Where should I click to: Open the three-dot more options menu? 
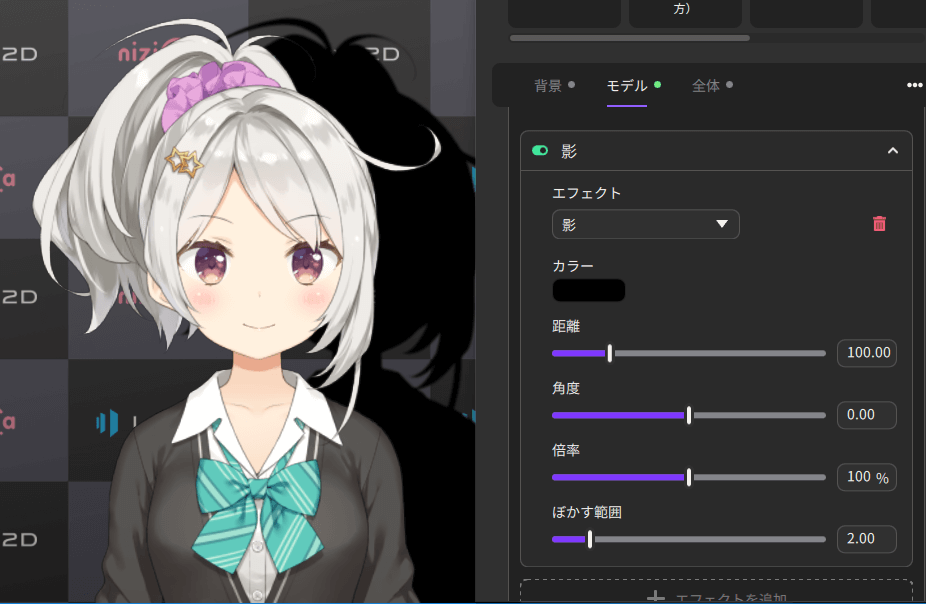click(914, 86)
